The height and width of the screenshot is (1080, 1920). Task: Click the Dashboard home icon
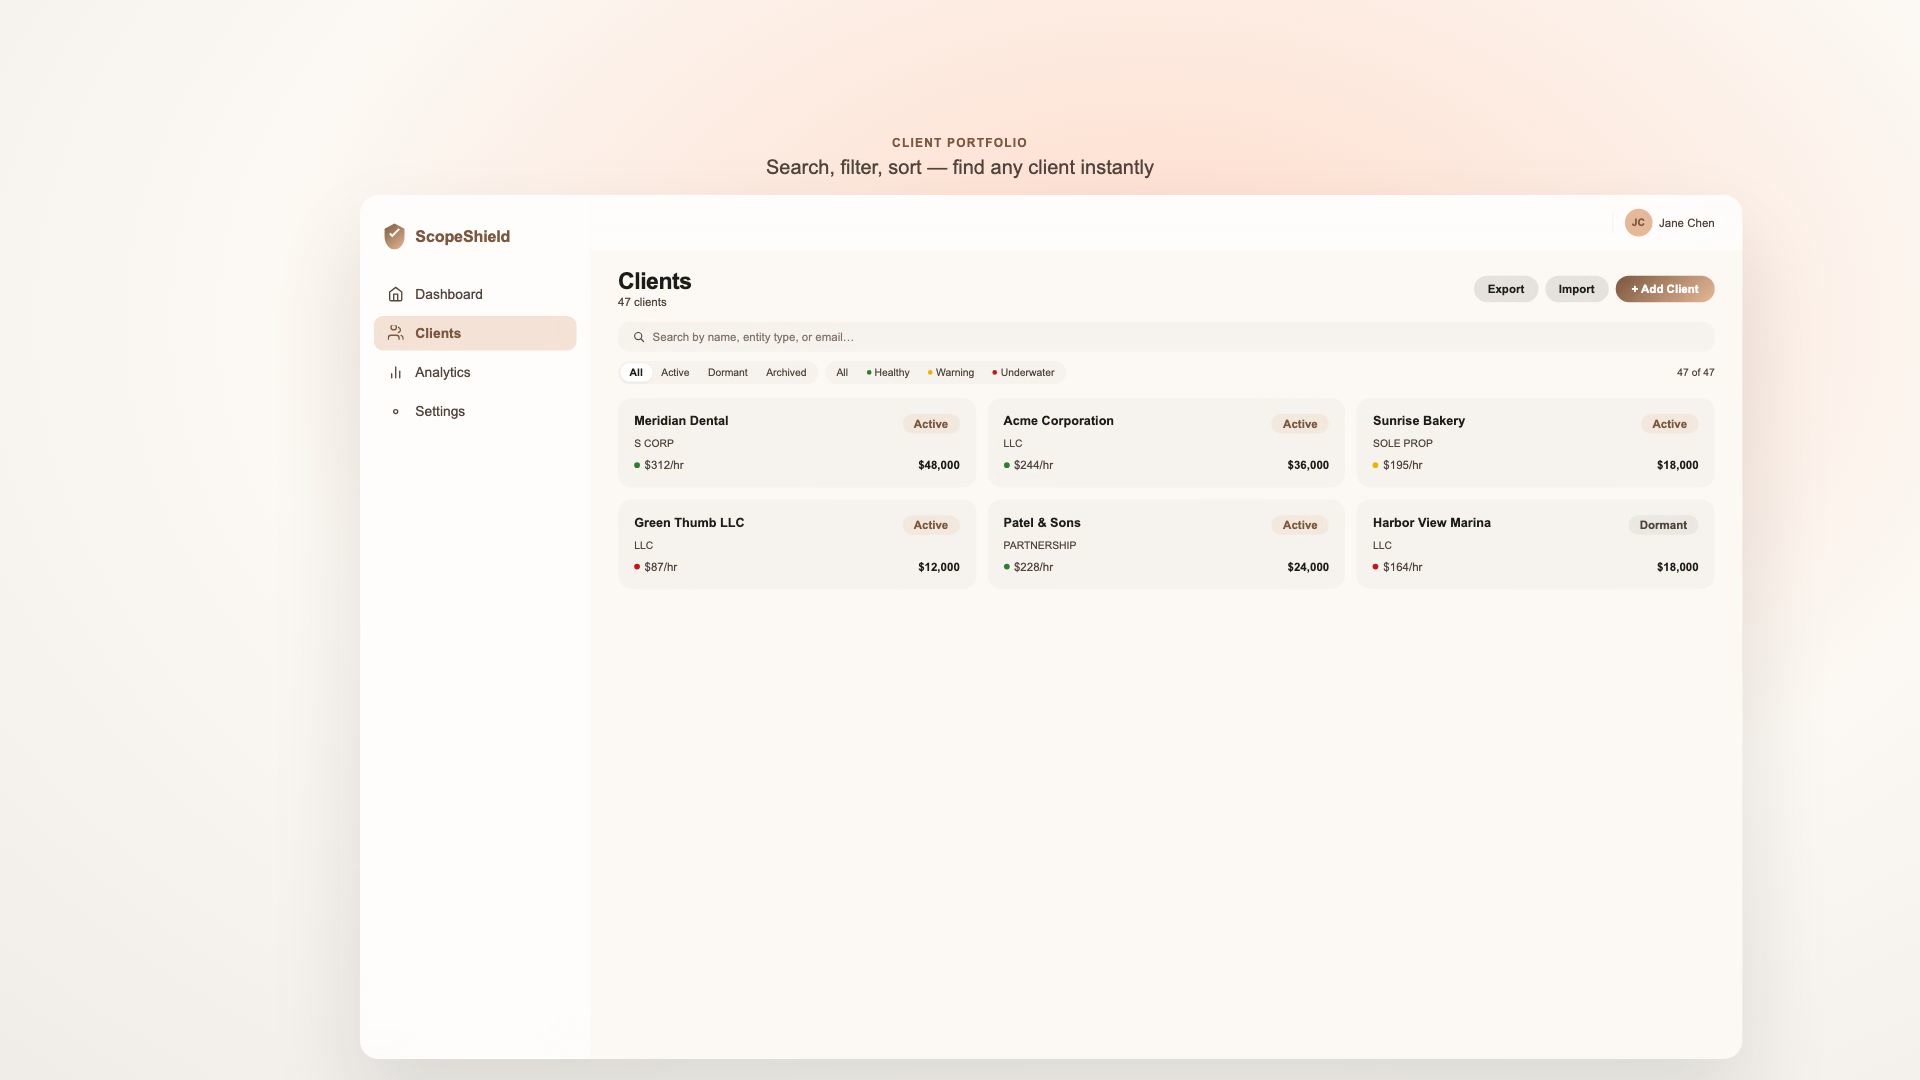tap(395, 294)
